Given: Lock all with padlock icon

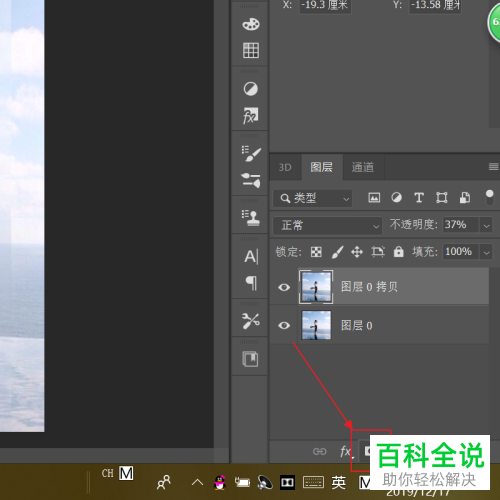Looking at the screenshot, I should [398, 252].
